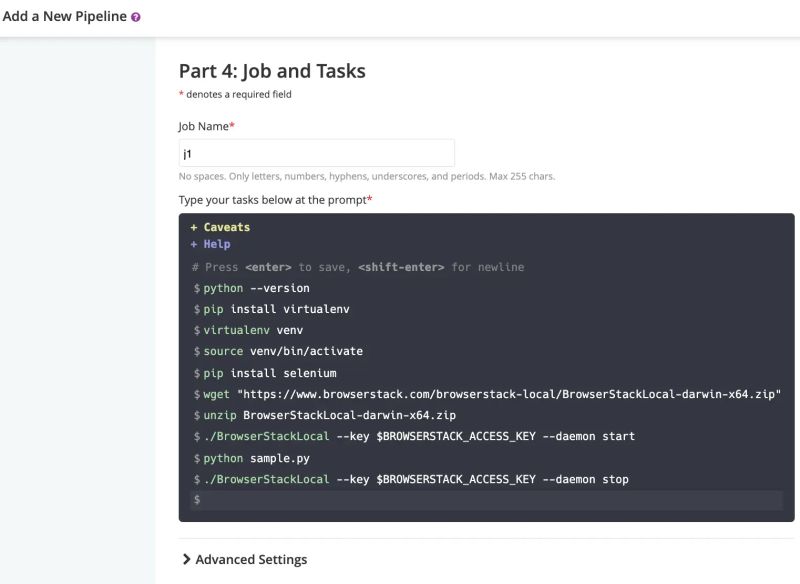Focus the Job Name input containing j1
This screenshot has width=800, height=584.
point(316,152)
